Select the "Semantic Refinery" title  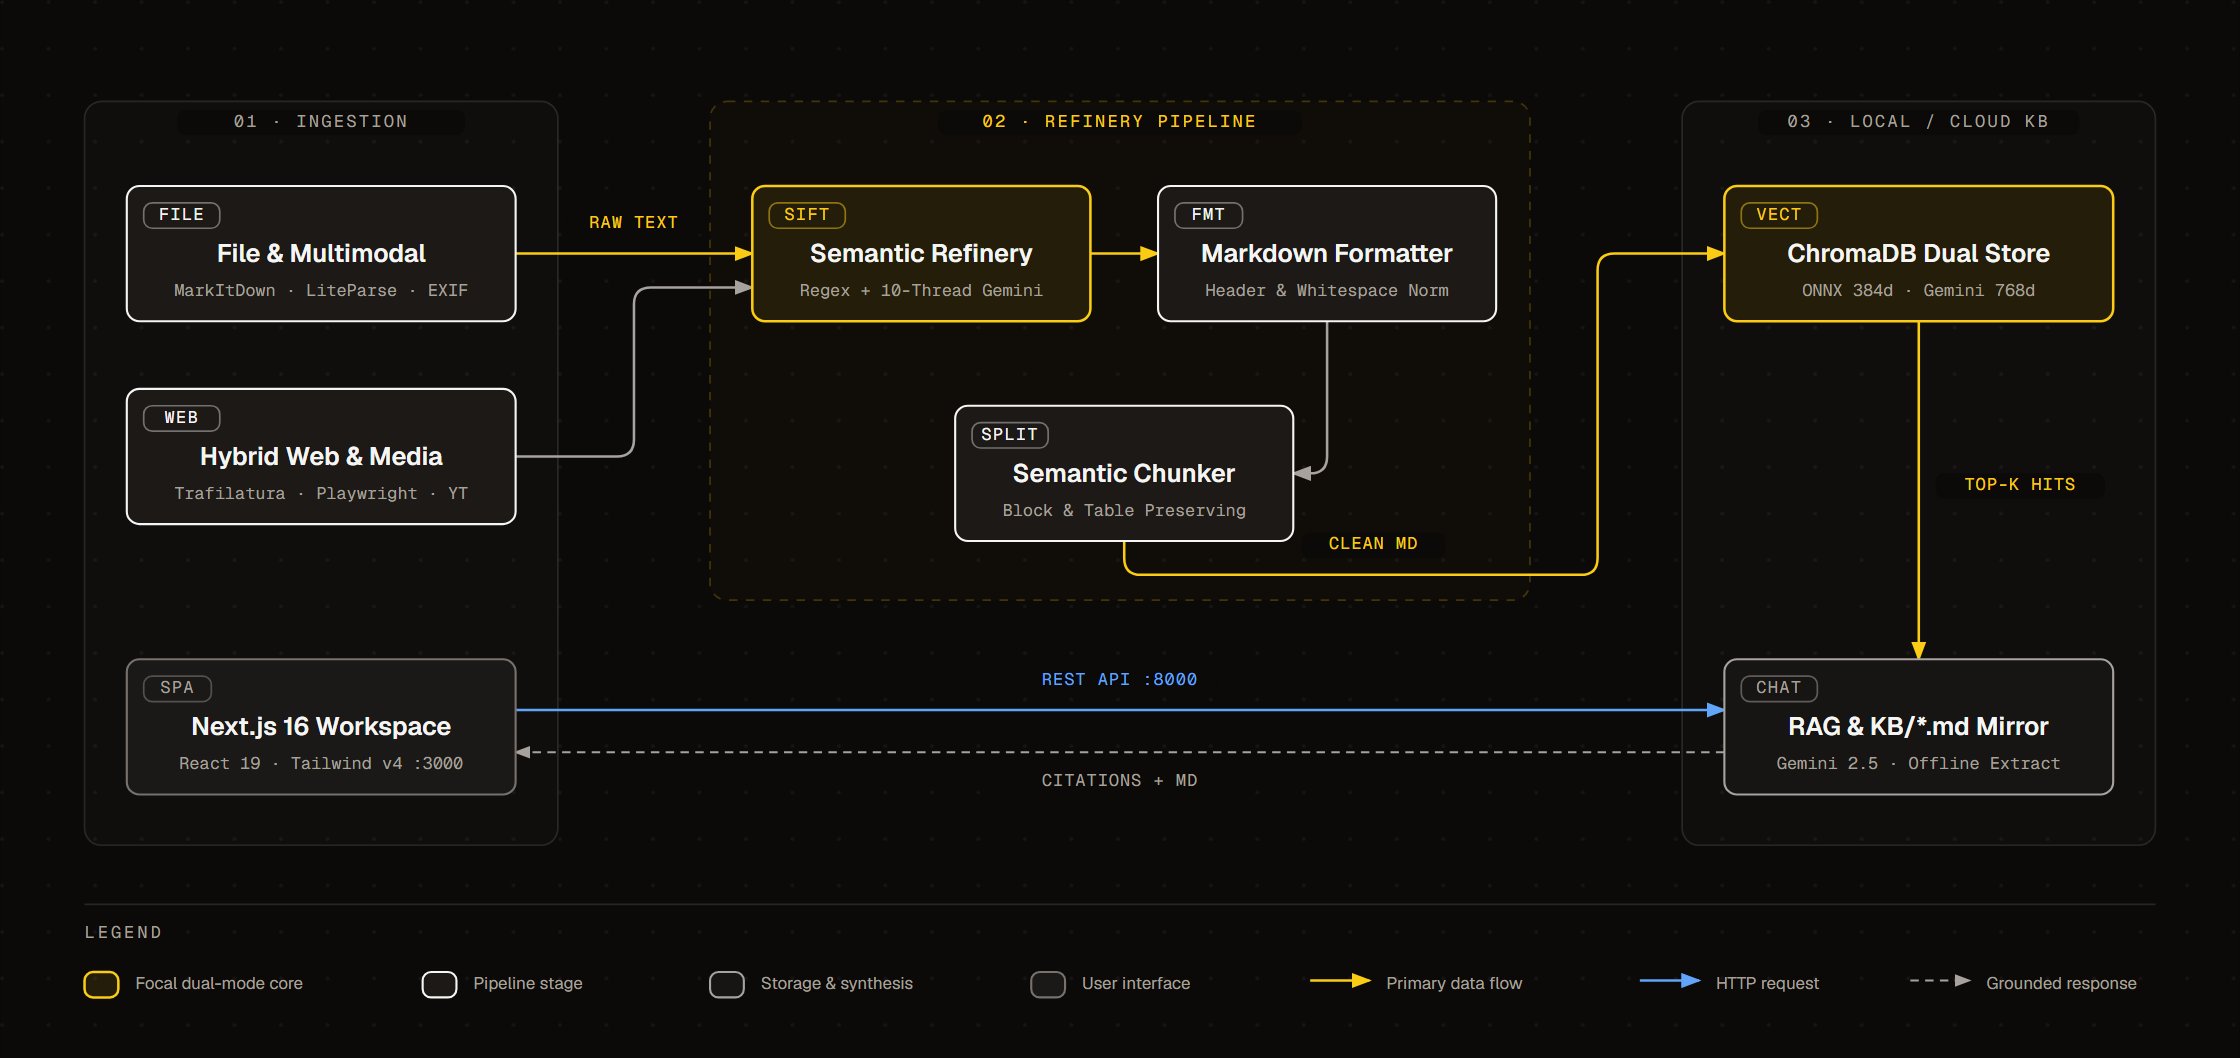921,254
